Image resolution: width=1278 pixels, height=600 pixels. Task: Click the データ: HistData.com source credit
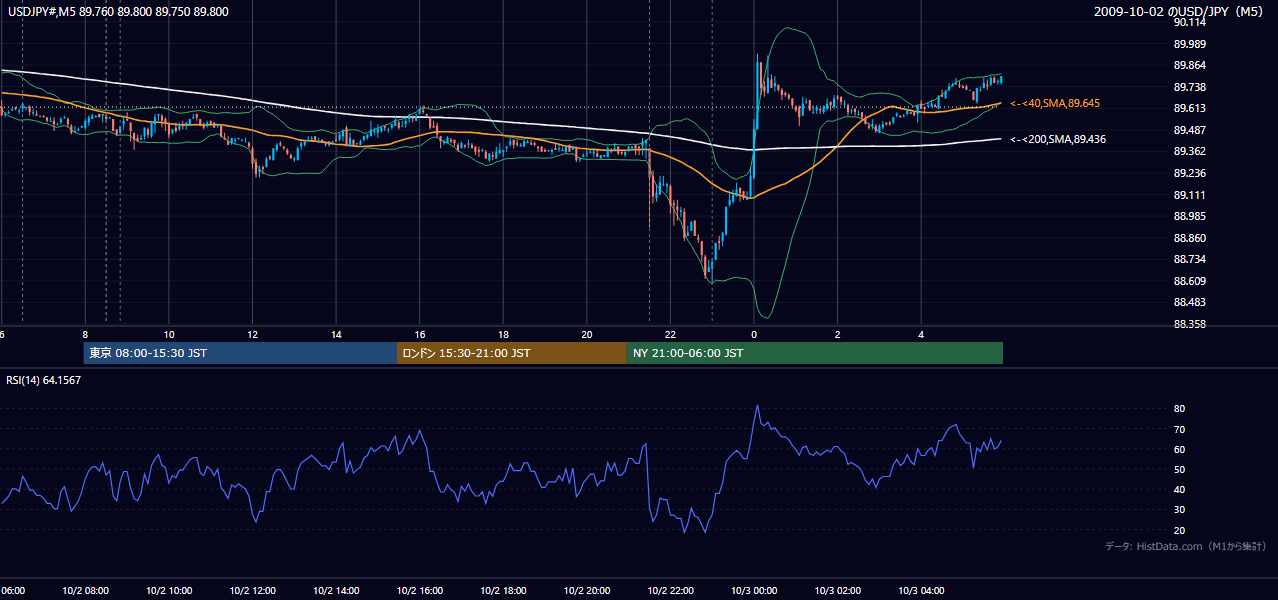click(x=1186, y=546)
